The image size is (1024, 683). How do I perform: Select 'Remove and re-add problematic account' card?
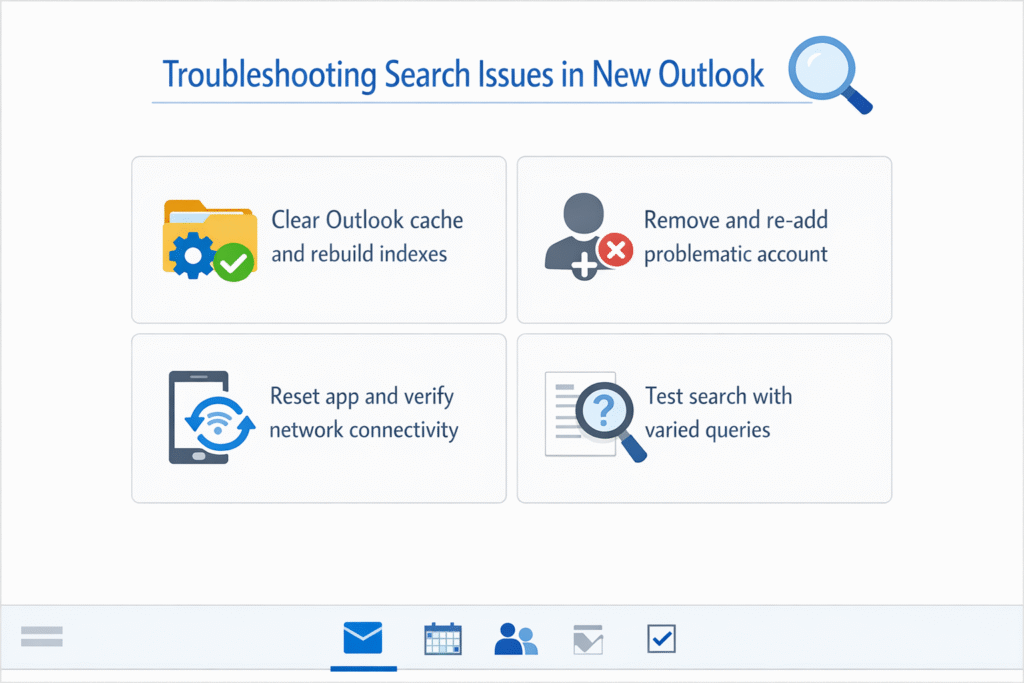tap(703, 238)
